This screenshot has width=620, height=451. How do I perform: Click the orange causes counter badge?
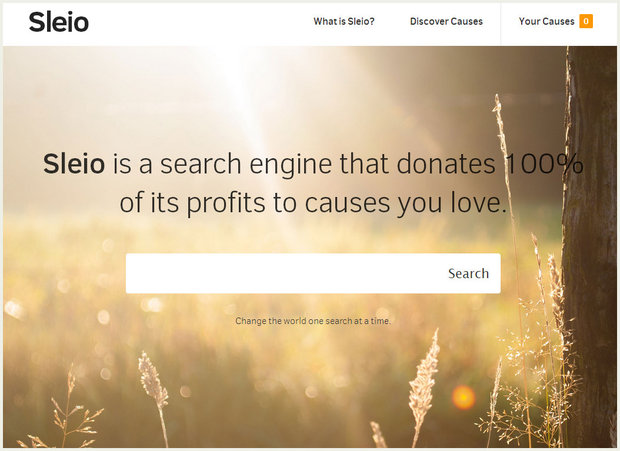click(586, 21)
